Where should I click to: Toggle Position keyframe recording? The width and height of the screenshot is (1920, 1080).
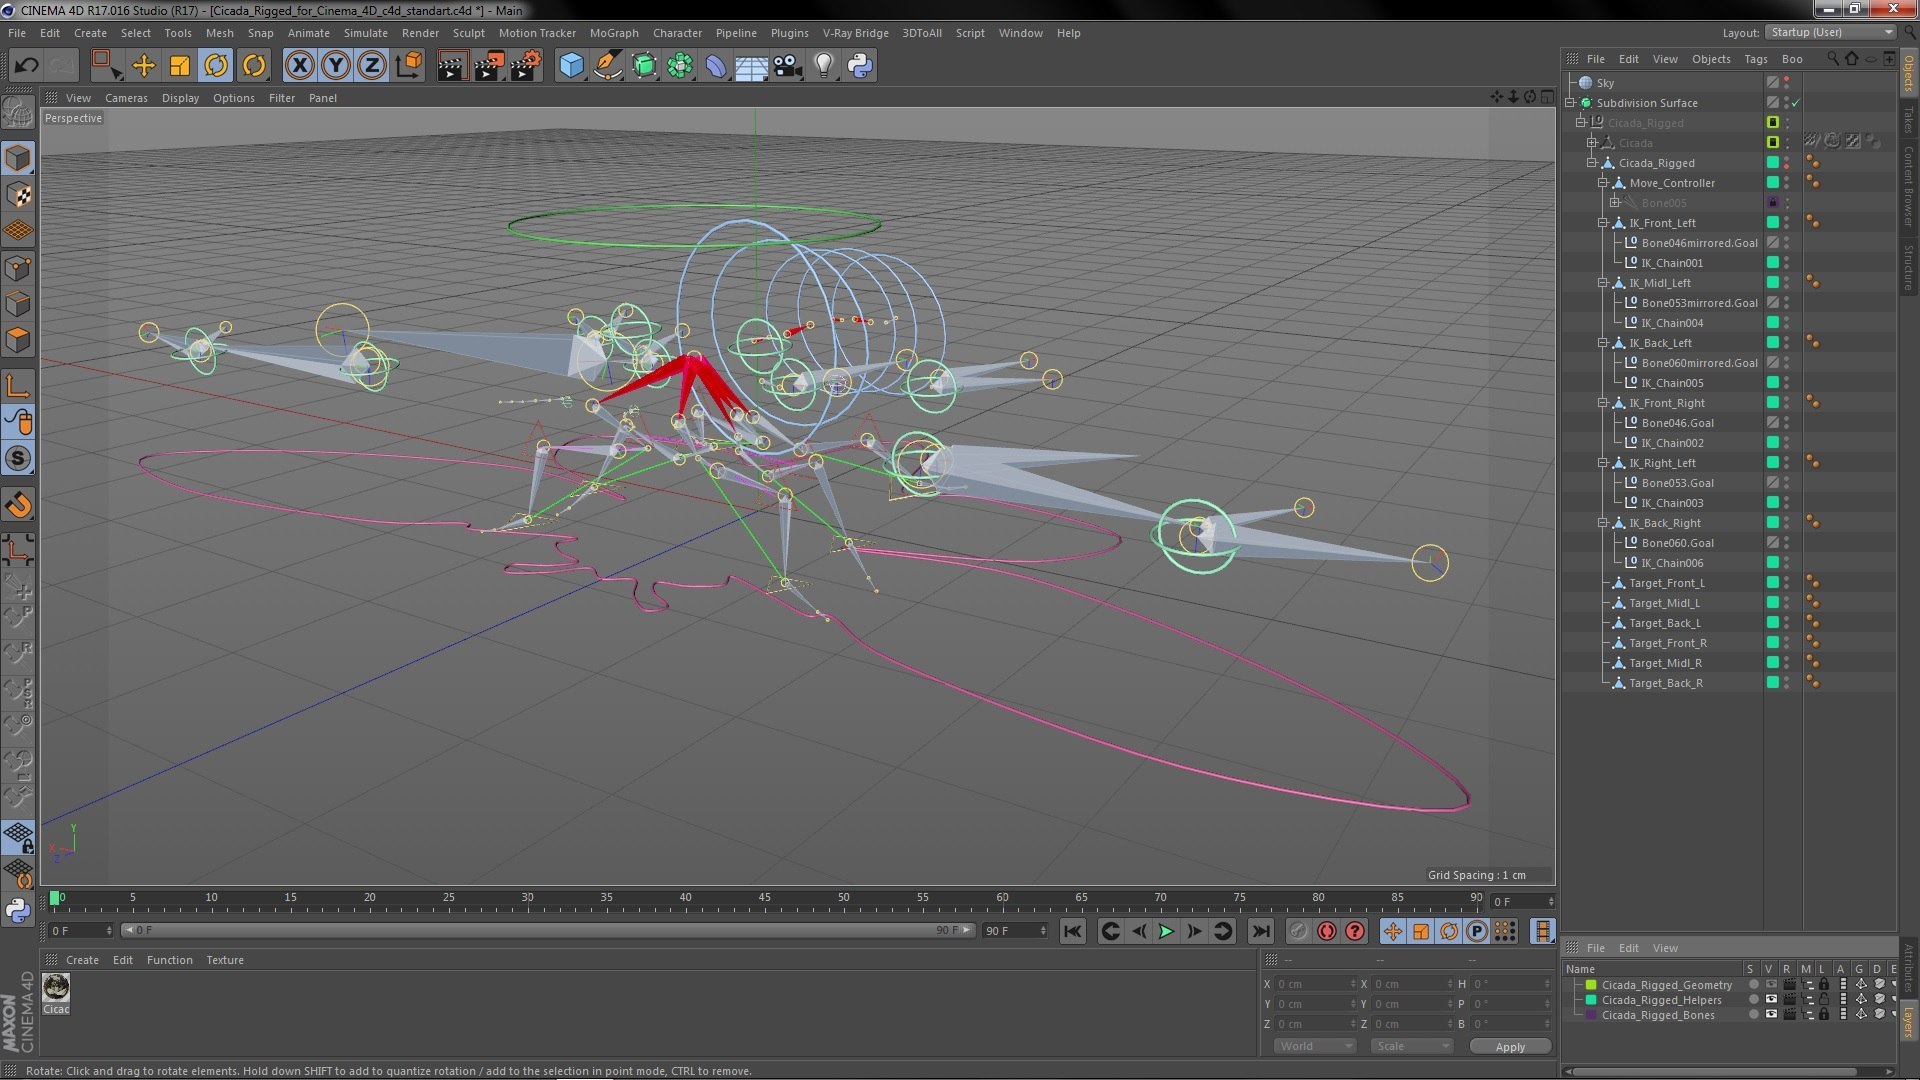tap(1392, 931)
